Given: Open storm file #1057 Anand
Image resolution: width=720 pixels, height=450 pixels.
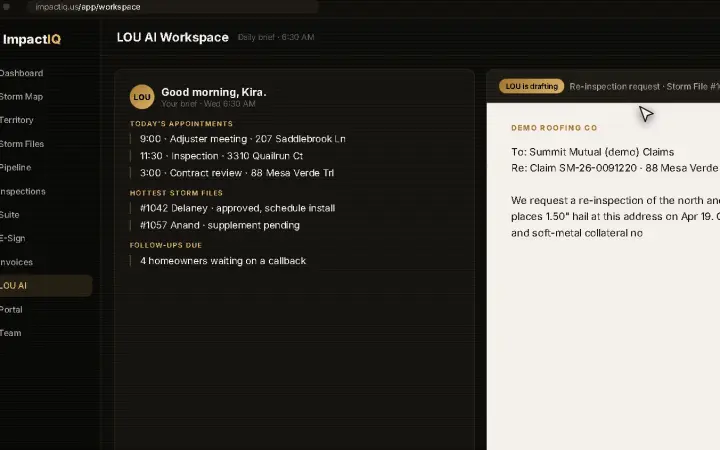Looking at the screenshot, I should [219, 225].
